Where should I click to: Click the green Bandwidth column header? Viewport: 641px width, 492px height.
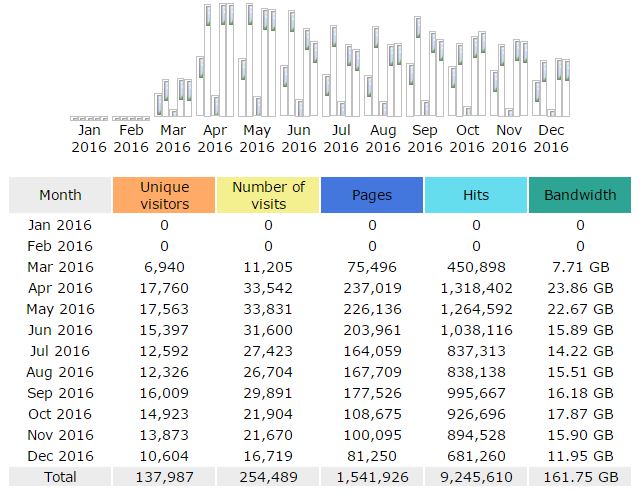click(580, 195)
